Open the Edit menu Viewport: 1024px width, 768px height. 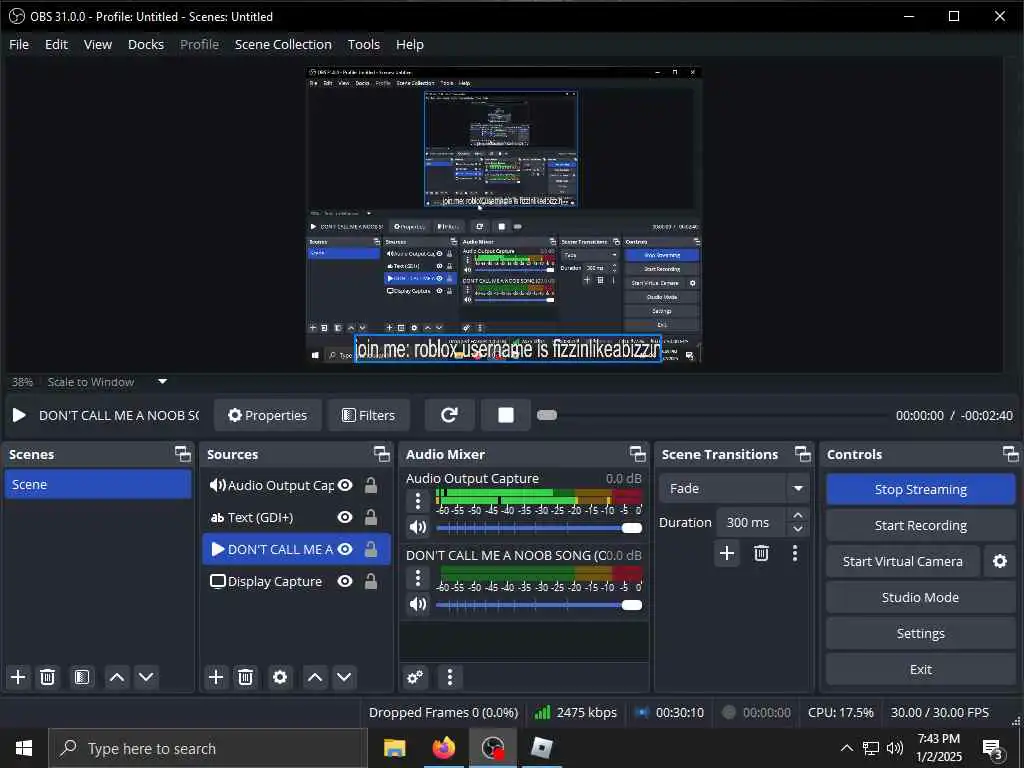(56, 44)
